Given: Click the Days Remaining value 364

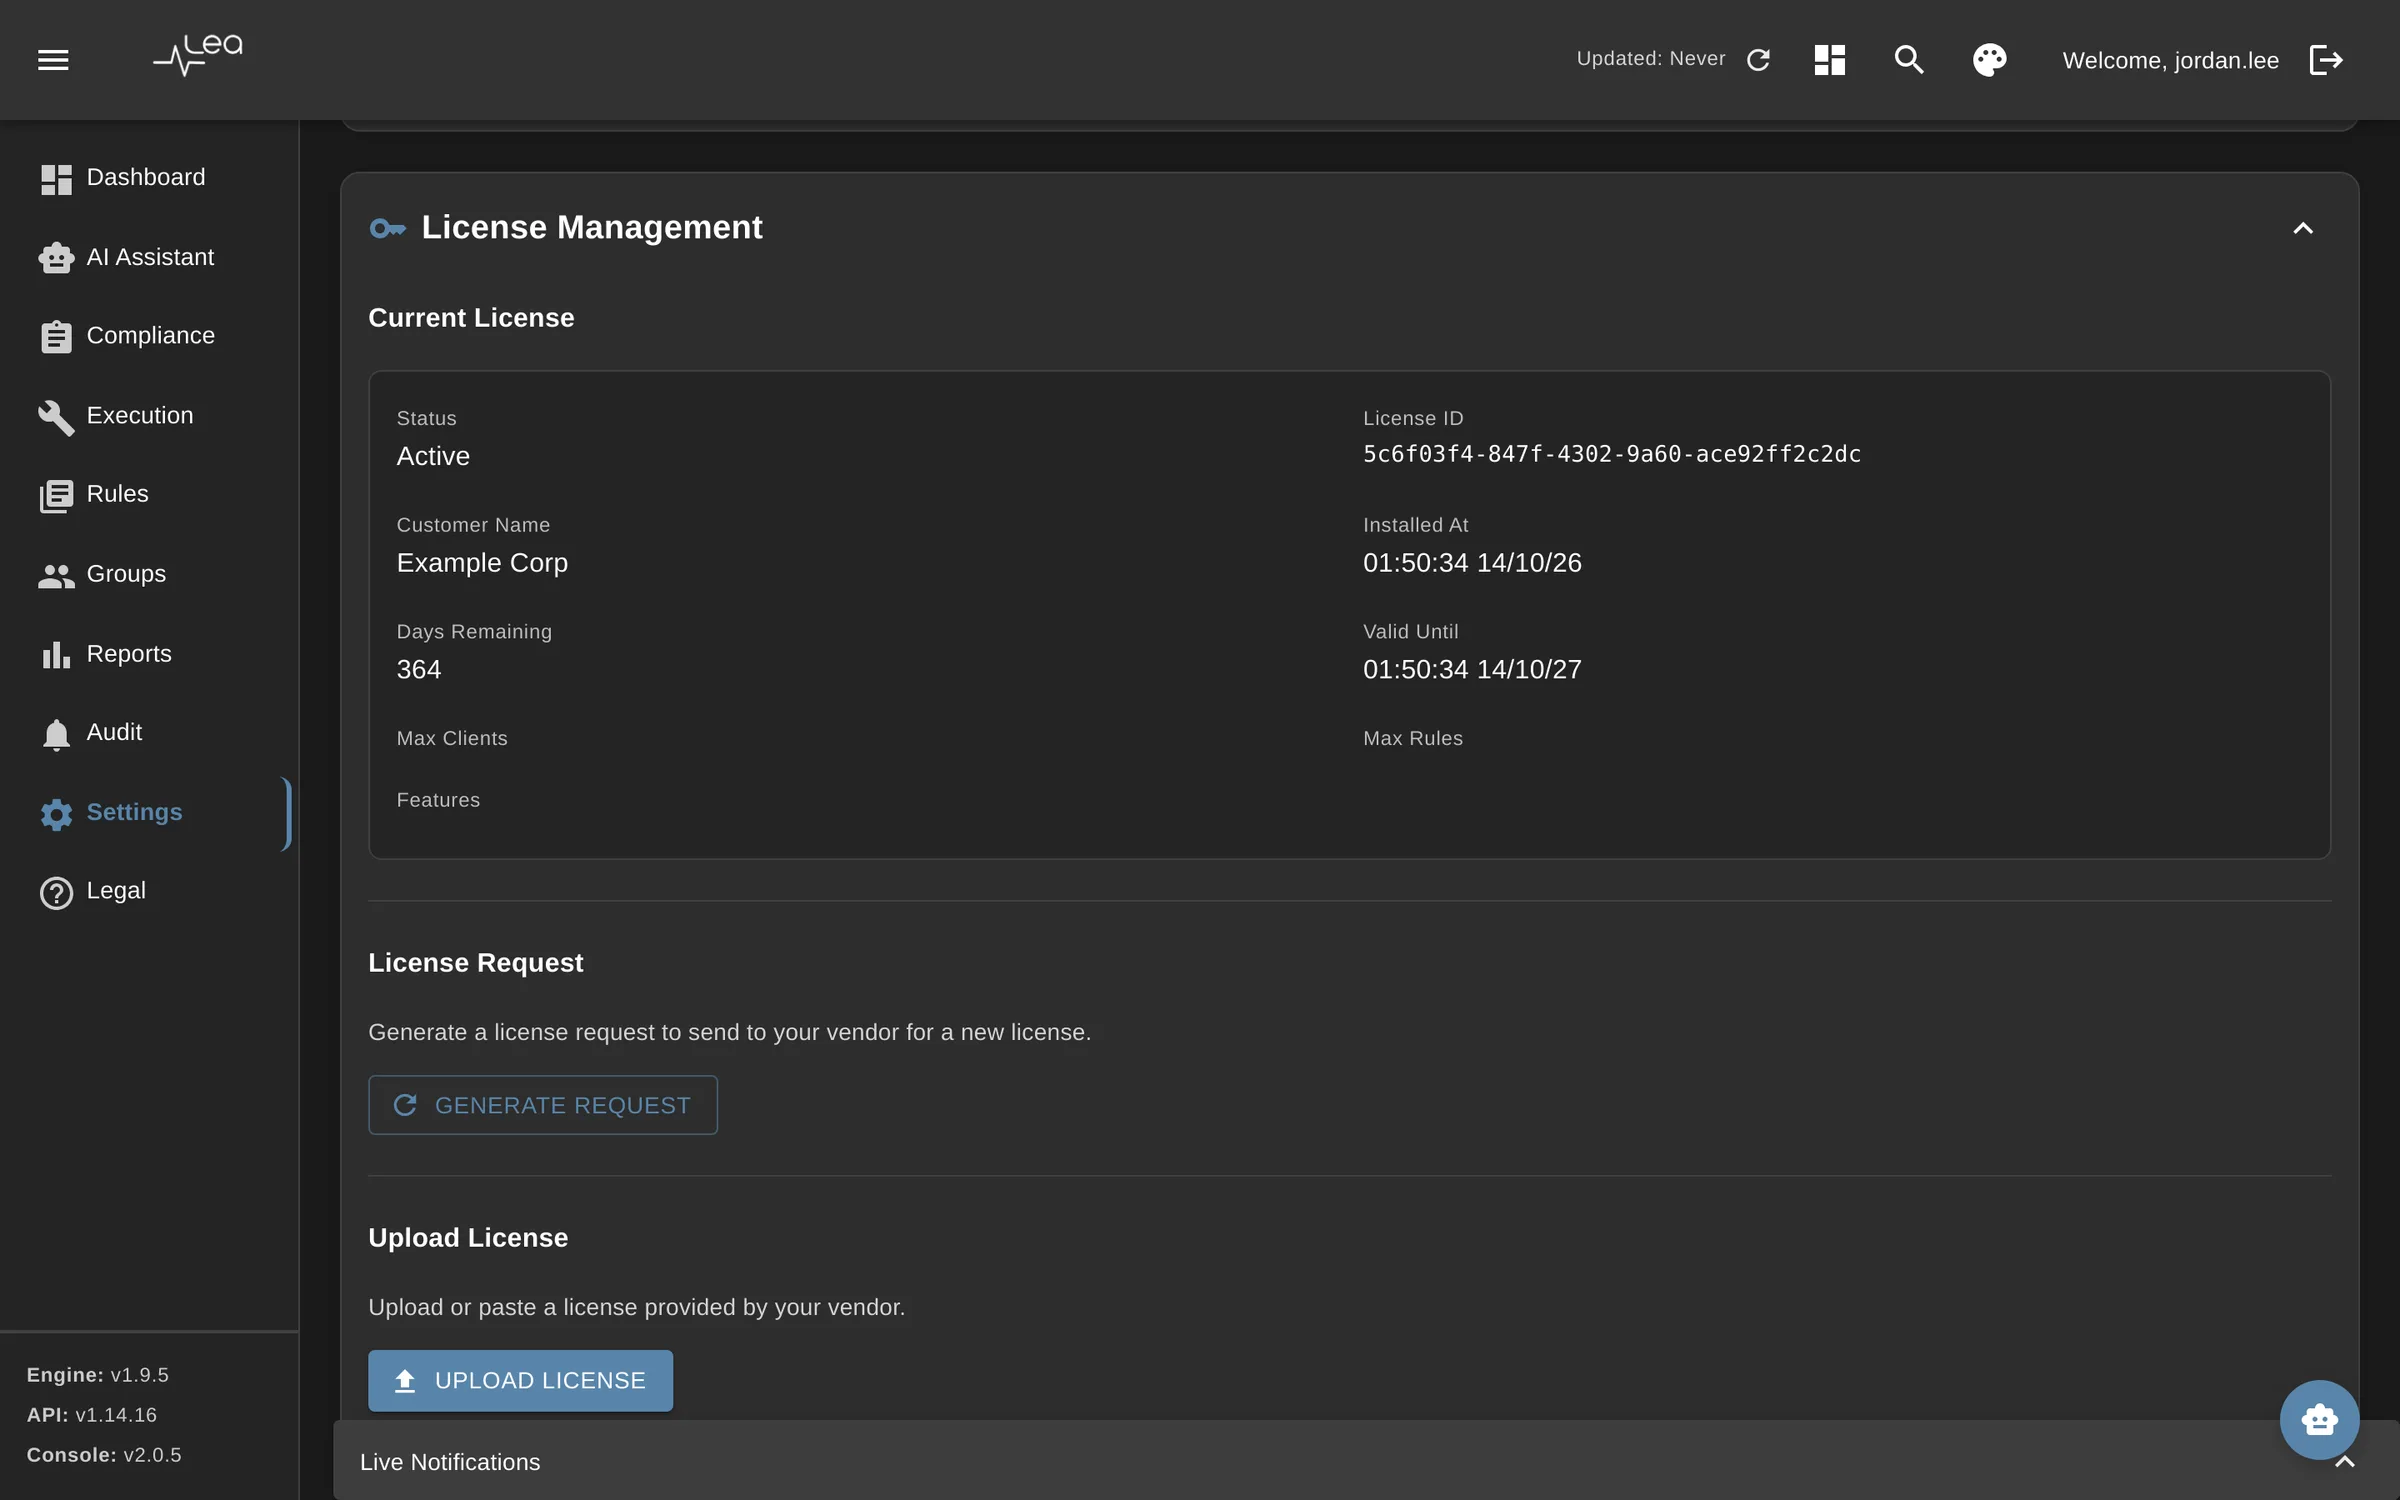Looking at the screenshot, I should click(x=419, y=670).
